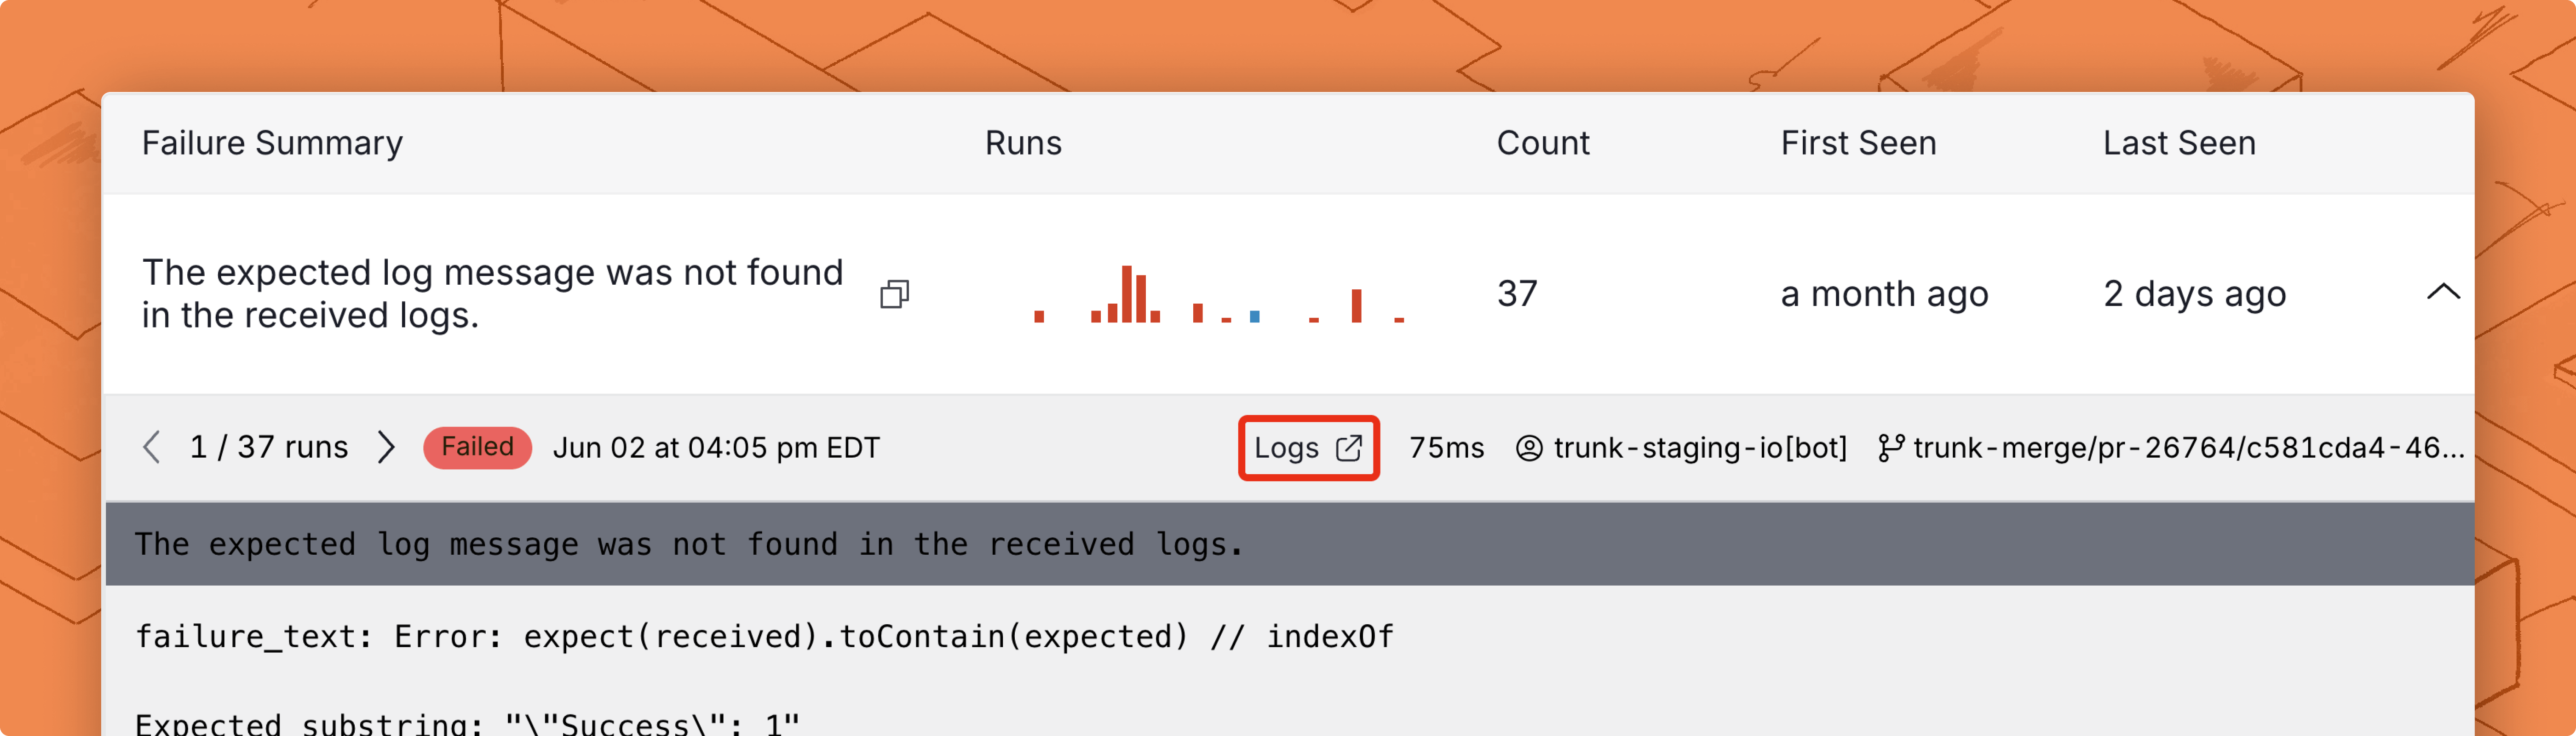Click the Failure Summary column header
Image resolution: width=2576 pixels, height=736 pixels.
(272, 143)
